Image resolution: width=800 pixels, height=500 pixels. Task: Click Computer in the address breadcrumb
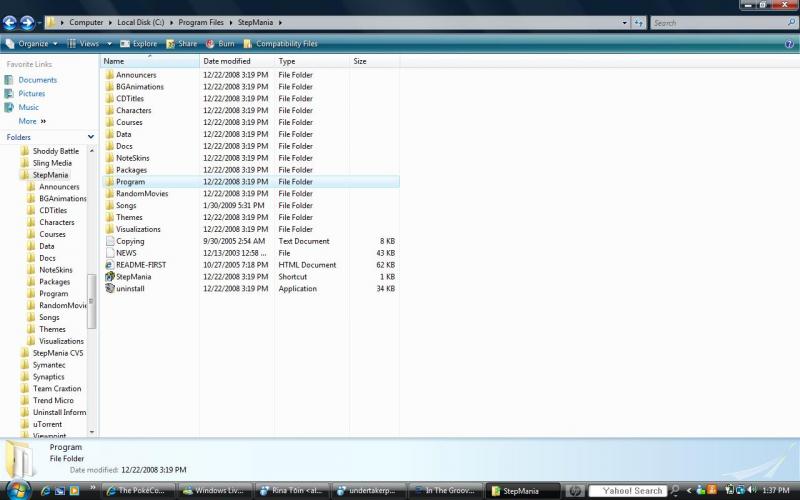(x=86, y=22)
